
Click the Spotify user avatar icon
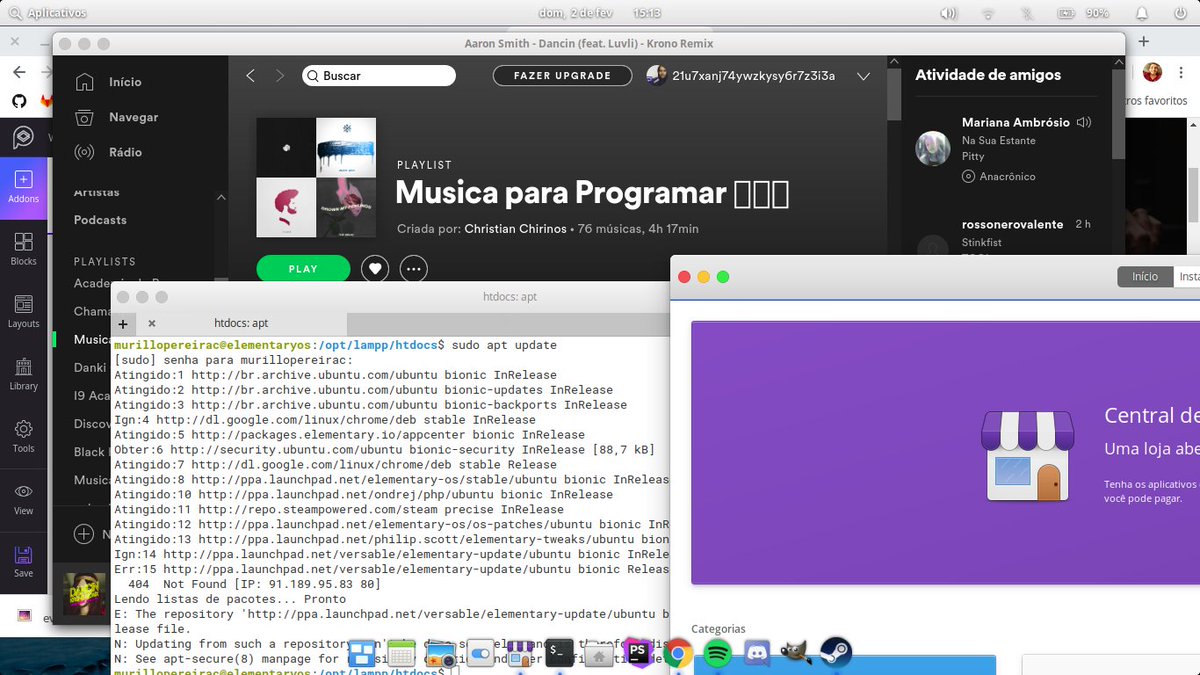point(657,76)
